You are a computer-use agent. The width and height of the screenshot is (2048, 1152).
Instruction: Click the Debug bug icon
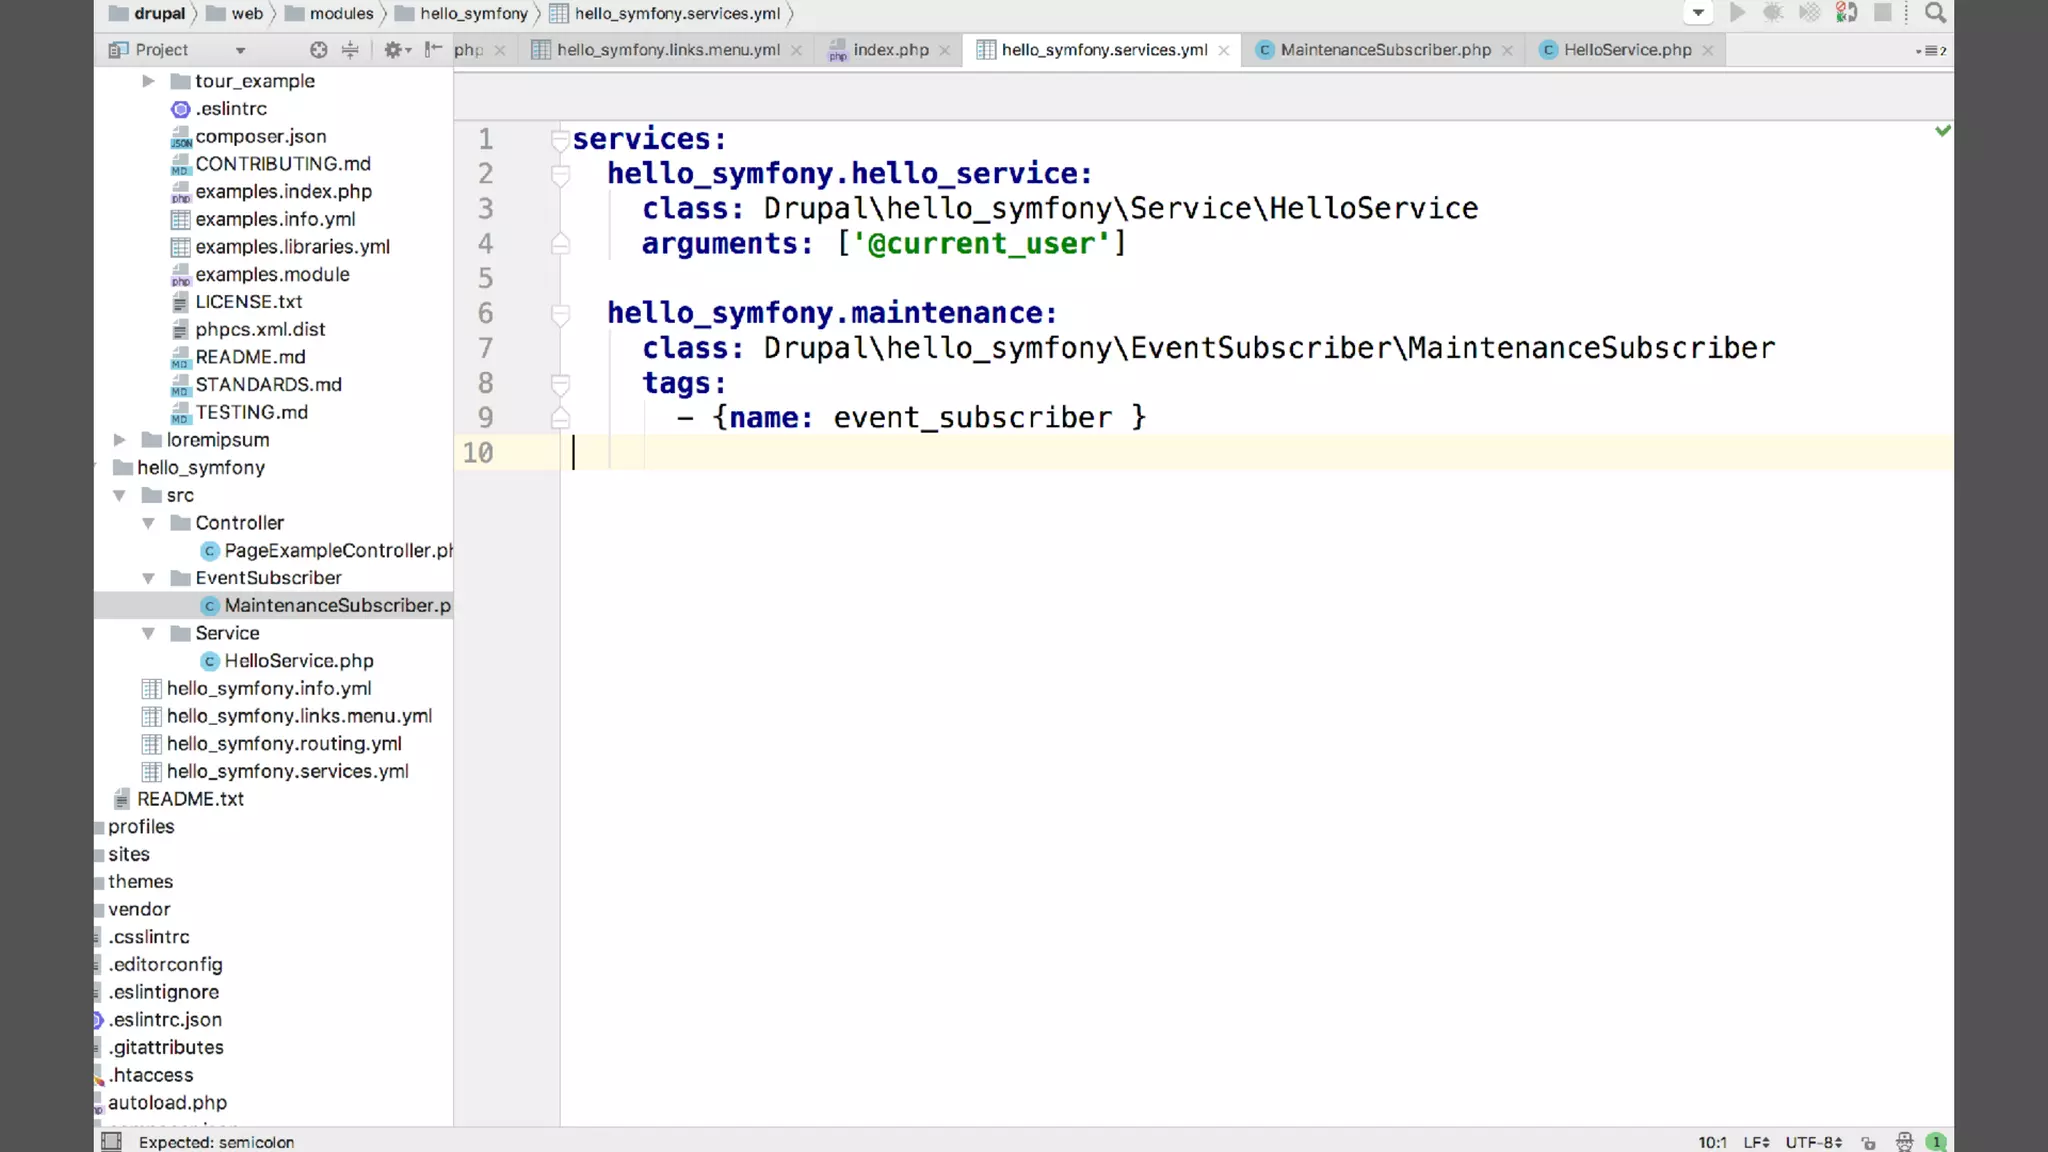click(1773, 13)
